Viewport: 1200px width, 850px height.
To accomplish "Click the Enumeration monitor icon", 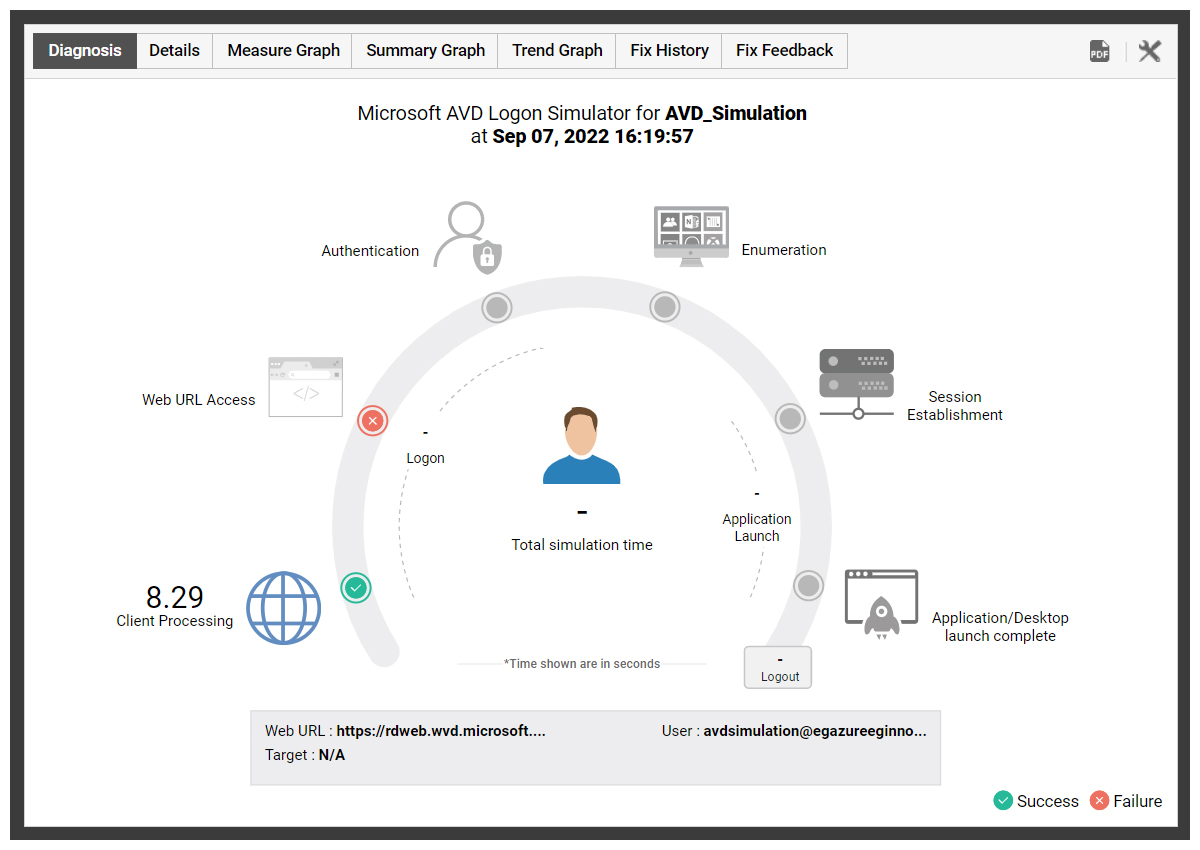I will coord(691,236).
